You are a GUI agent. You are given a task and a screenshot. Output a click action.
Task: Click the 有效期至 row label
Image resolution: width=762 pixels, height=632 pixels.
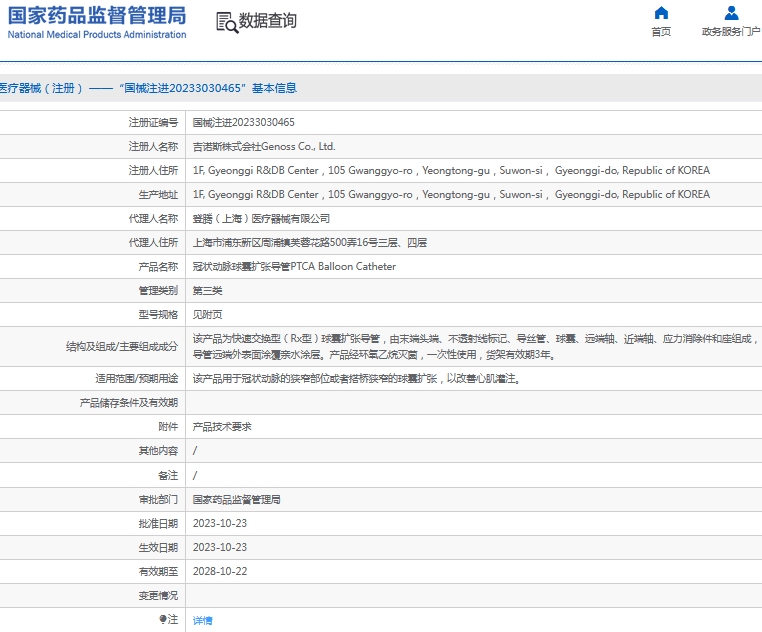(x=158, y=571)
